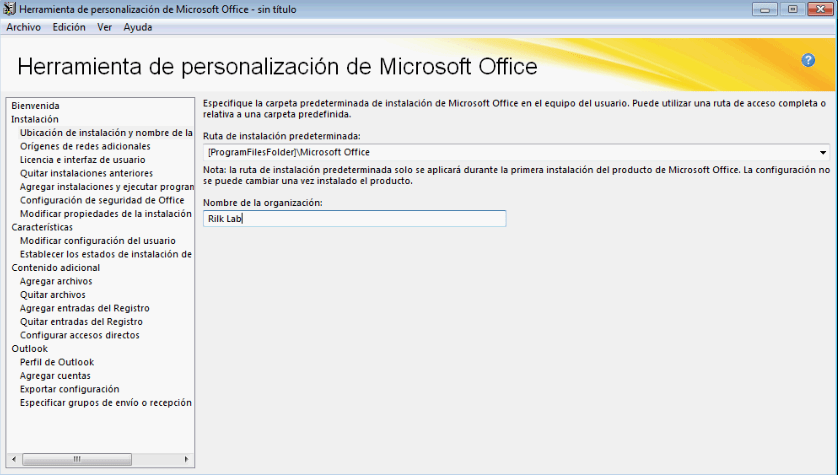
Task: Open the Ver menu
Action: click(104, 27)
